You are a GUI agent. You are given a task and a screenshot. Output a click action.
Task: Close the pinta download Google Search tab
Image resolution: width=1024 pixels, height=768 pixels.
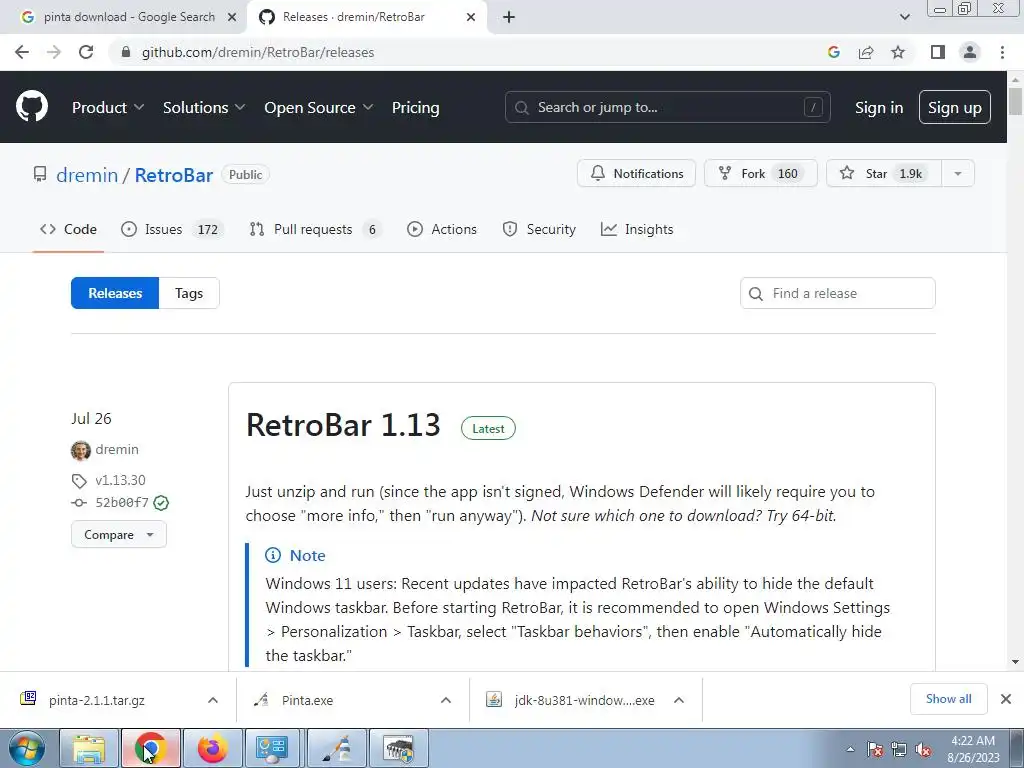232,17
